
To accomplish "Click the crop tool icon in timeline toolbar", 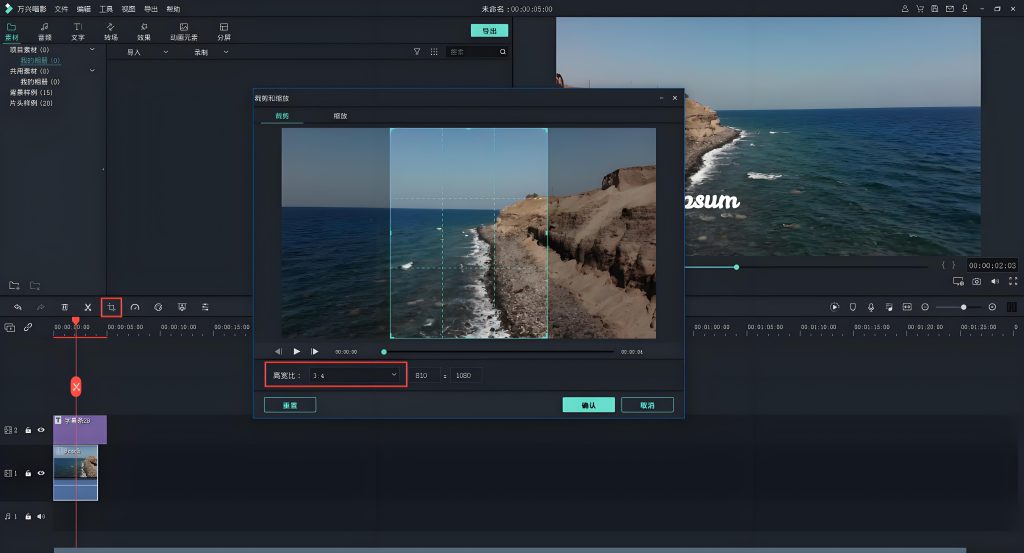I will coord(111,307).
